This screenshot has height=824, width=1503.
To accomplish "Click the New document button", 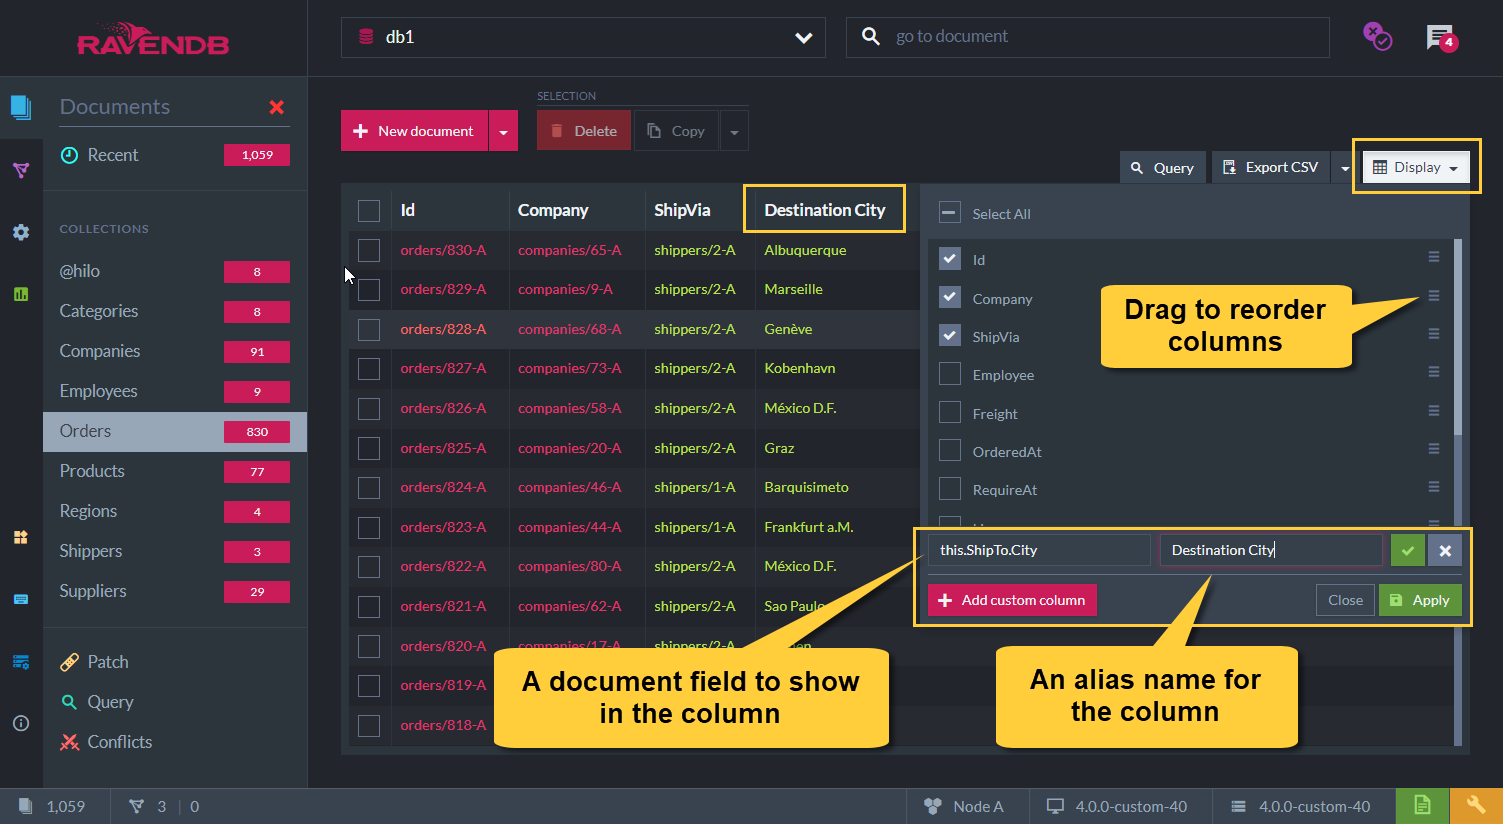I will tap(414, 131).
